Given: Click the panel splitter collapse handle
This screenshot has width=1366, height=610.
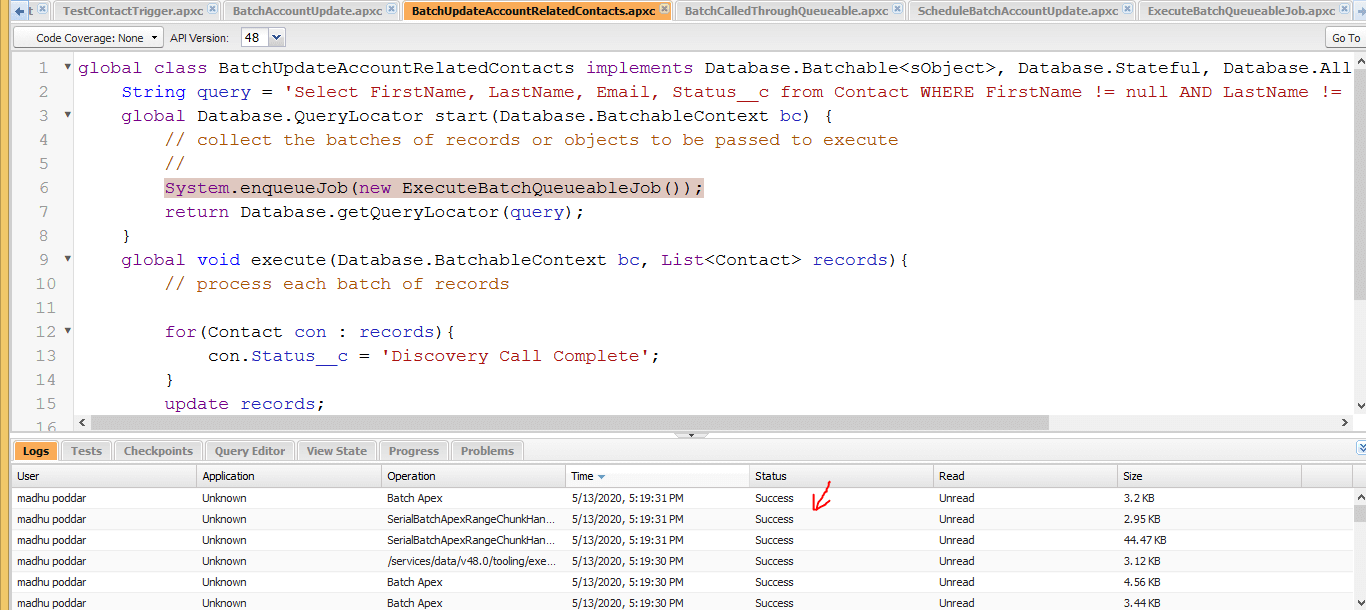Looking at the screenshot, I should point(691,435).
